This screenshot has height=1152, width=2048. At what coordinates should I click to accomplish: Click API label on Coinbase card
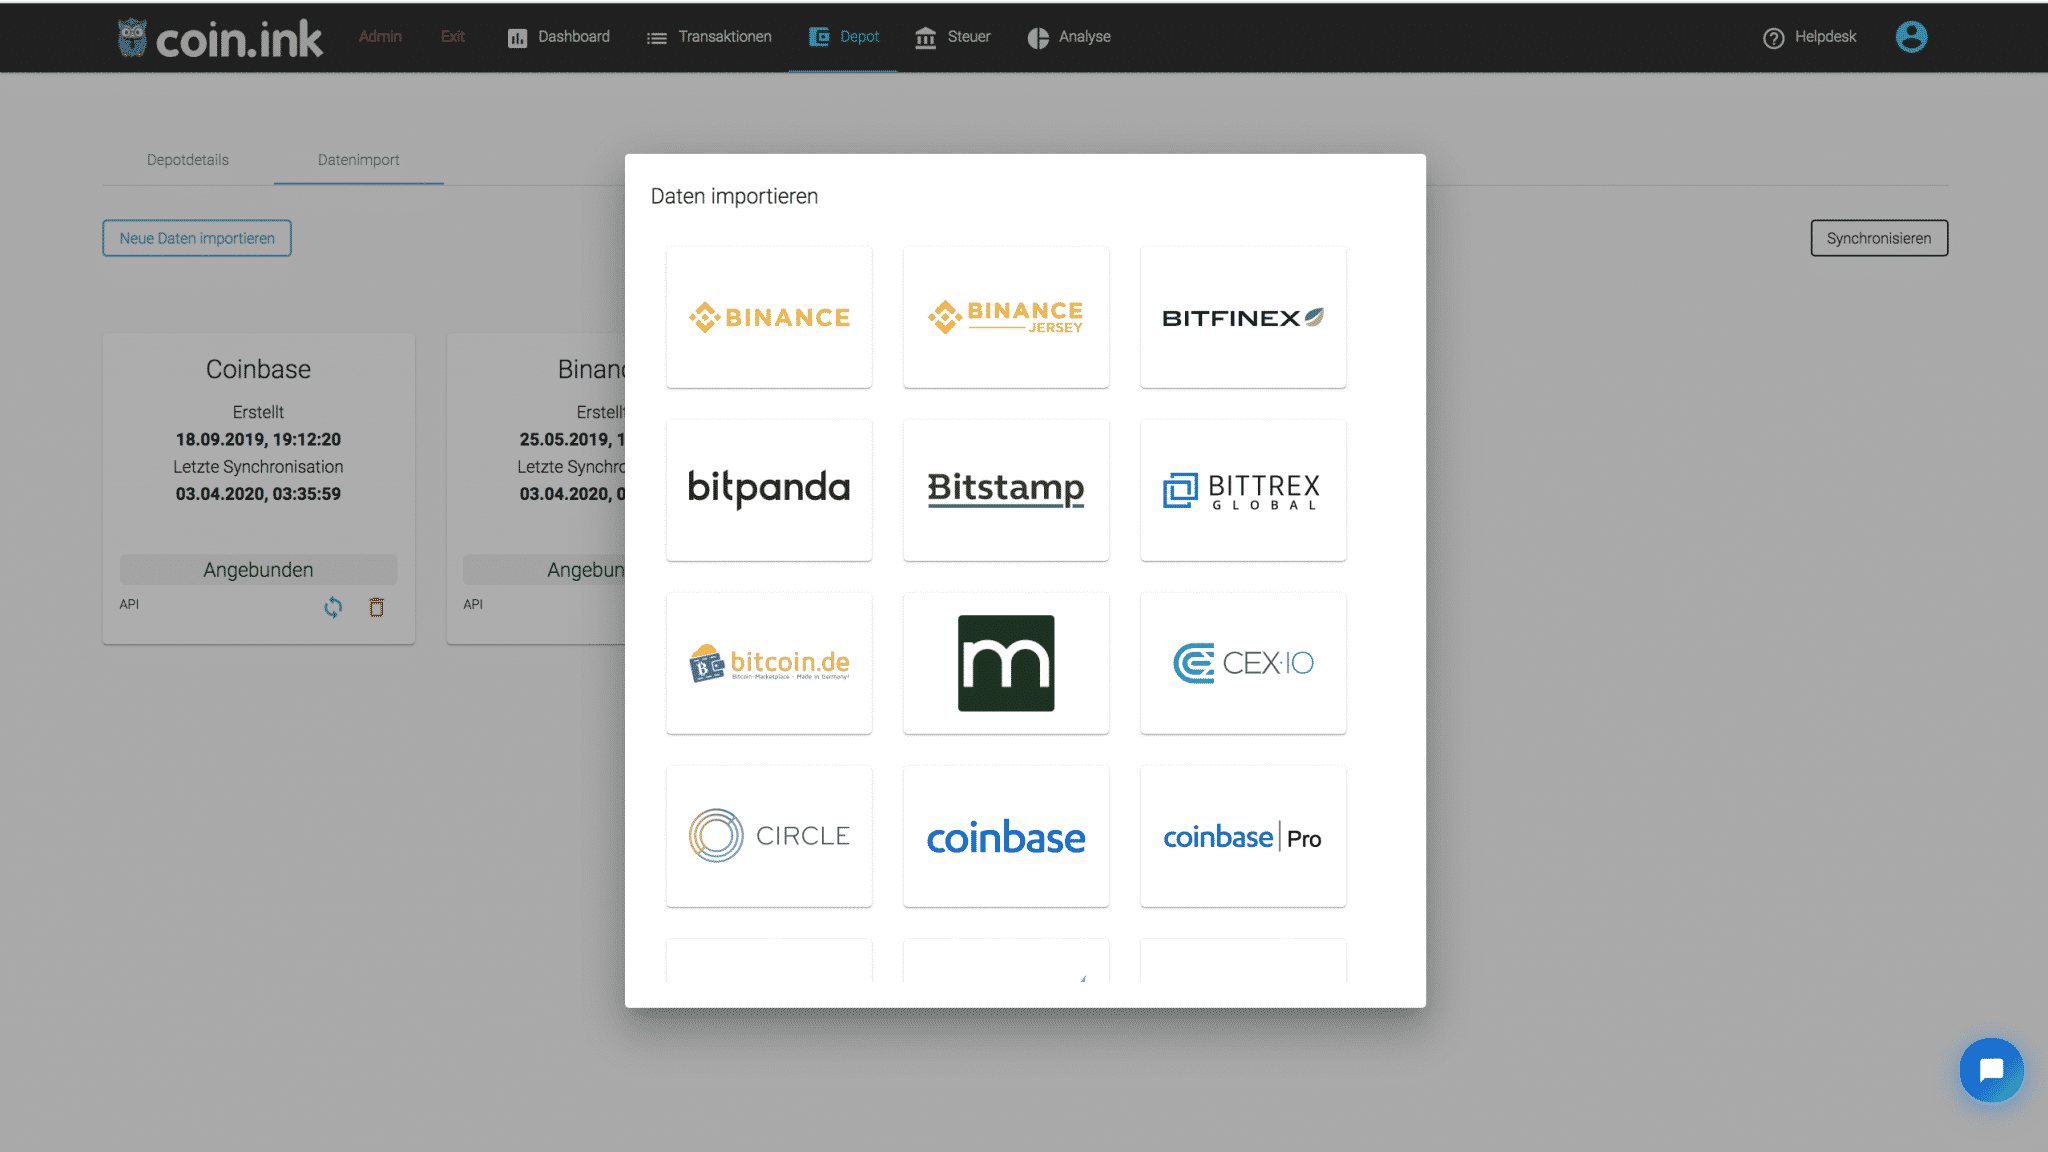click(129, 604)
